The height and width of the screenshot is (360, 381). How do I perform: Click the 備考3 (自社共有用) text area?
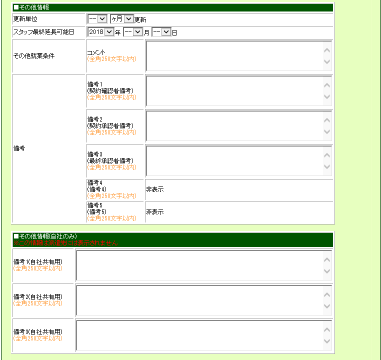click(x=204, y=335)
